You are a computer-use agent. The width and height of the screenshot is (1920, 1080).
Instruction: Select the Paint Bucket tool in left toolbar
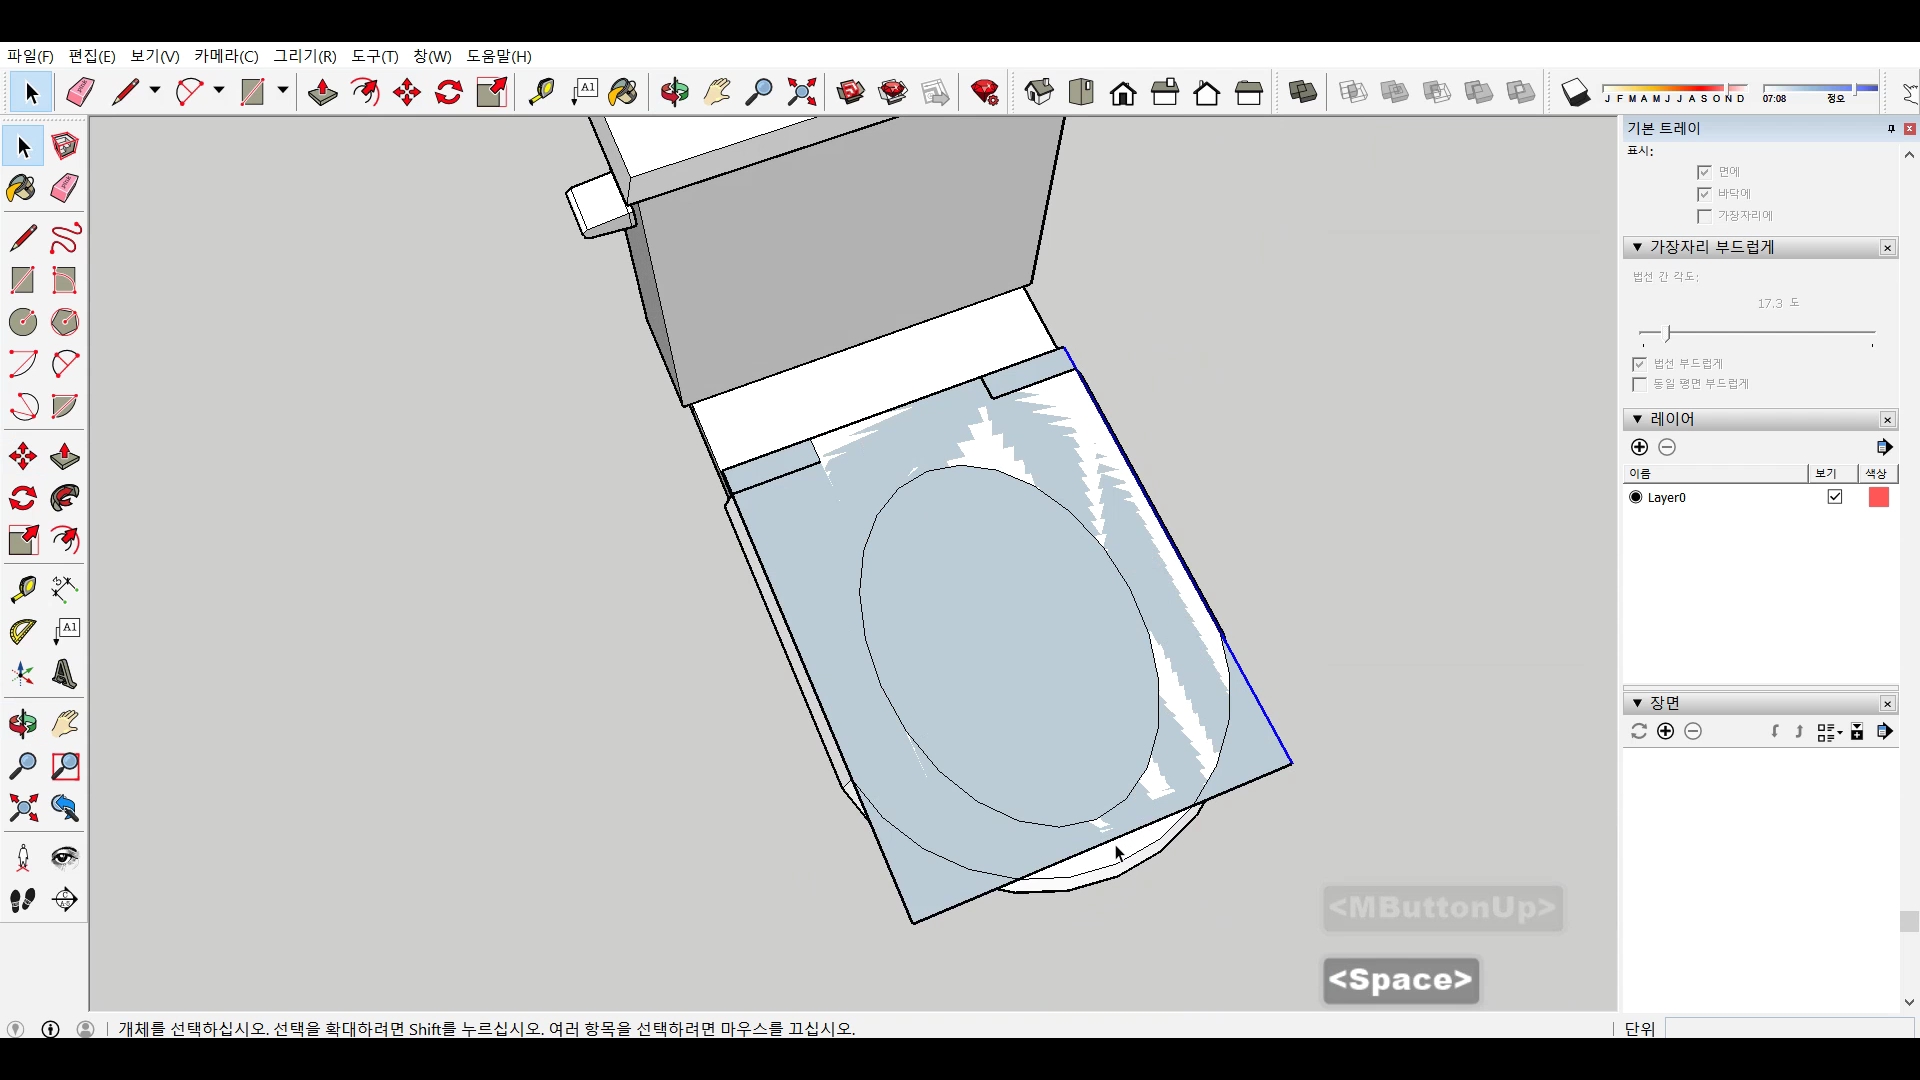[x=21, y=189]
